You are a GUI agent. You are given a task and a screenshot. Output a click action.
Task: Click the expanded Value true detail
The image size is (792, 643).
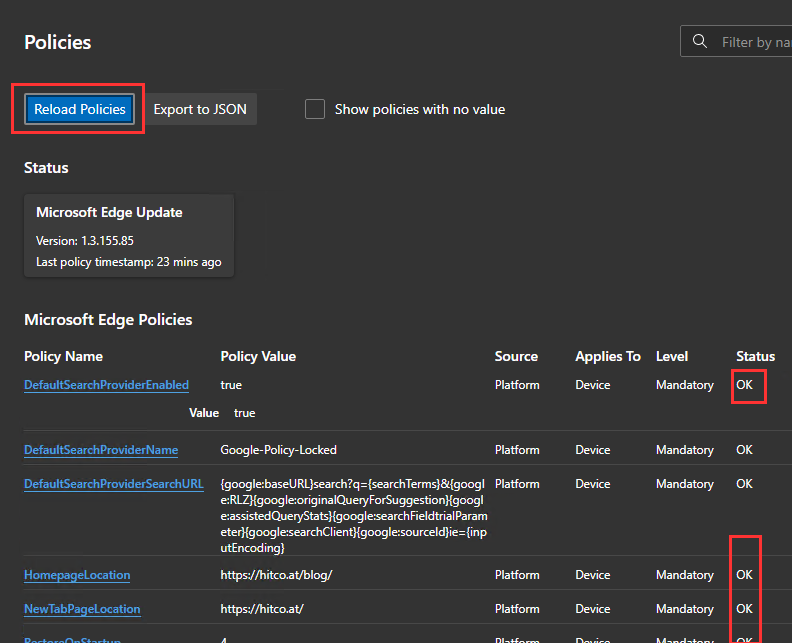[x=222, y=413]
